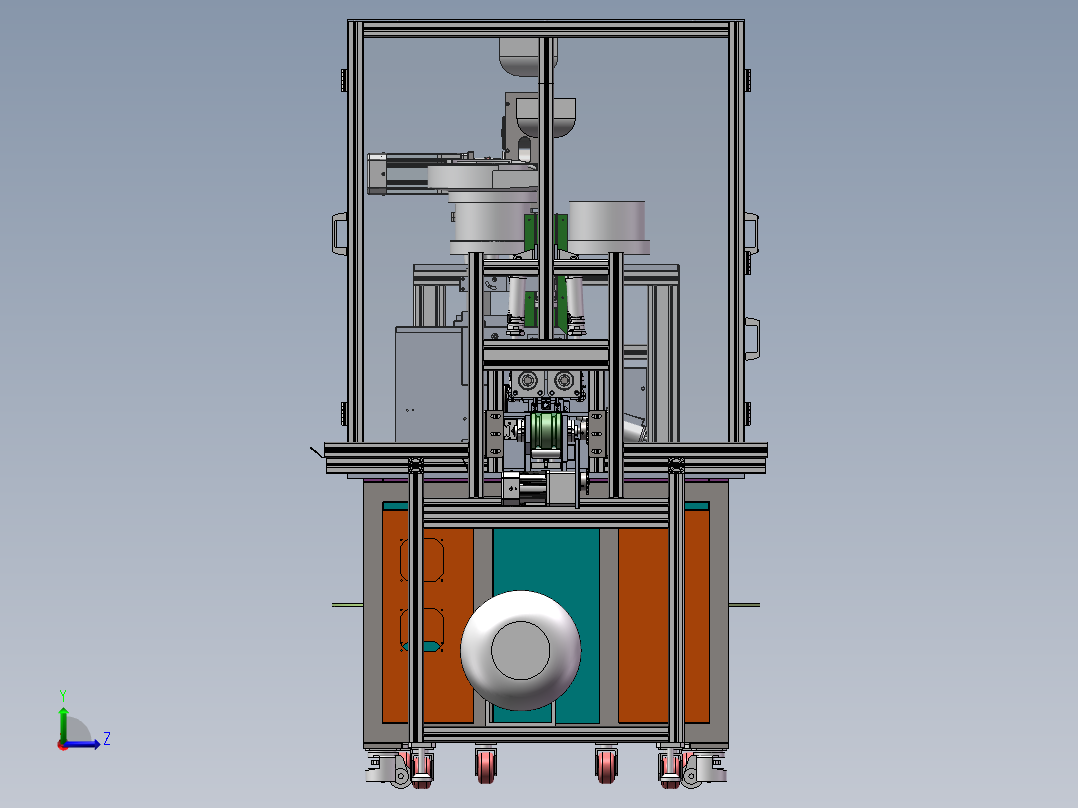The image size is (1078, 808).
Task: Select the gray electrical enclosure box behind the frame
Action: point(431,384)
